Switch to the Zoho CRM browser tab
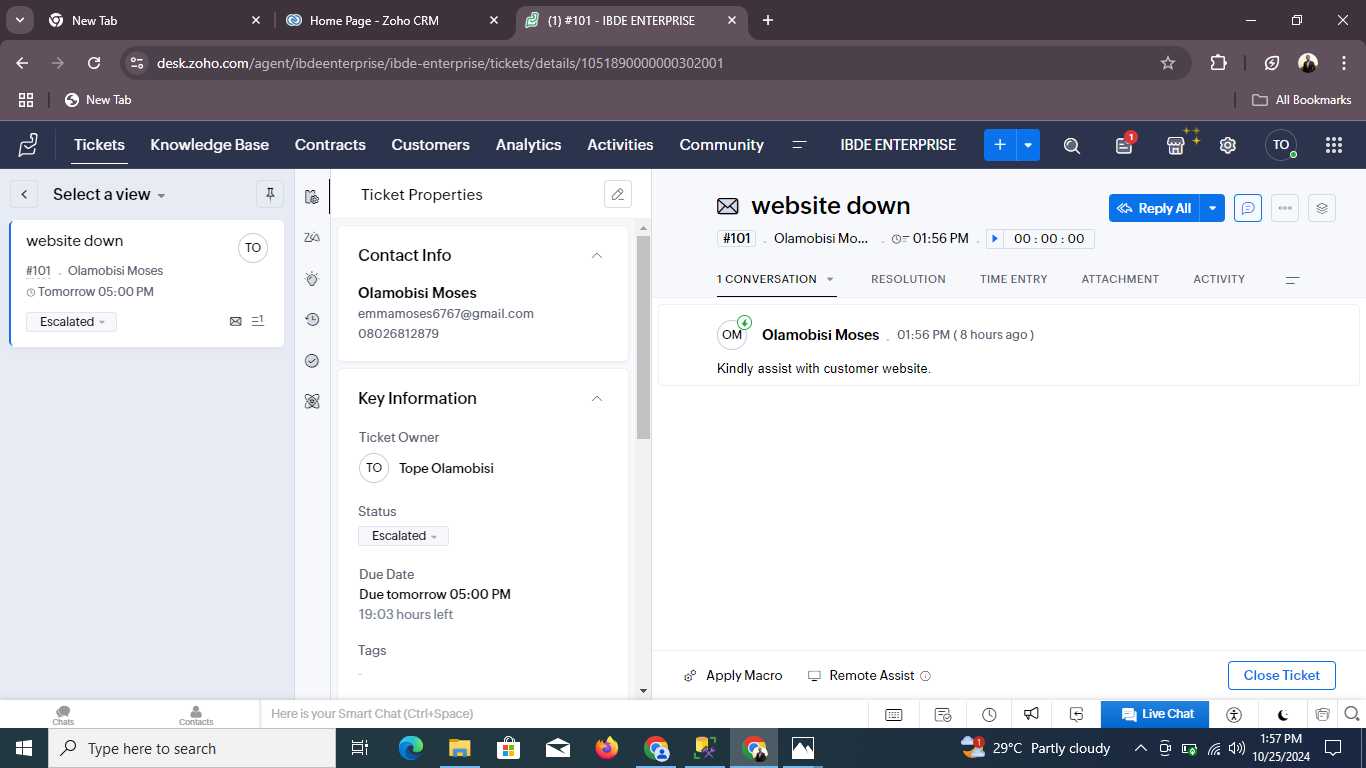The image size is (1366, 768). coord(394,20)
